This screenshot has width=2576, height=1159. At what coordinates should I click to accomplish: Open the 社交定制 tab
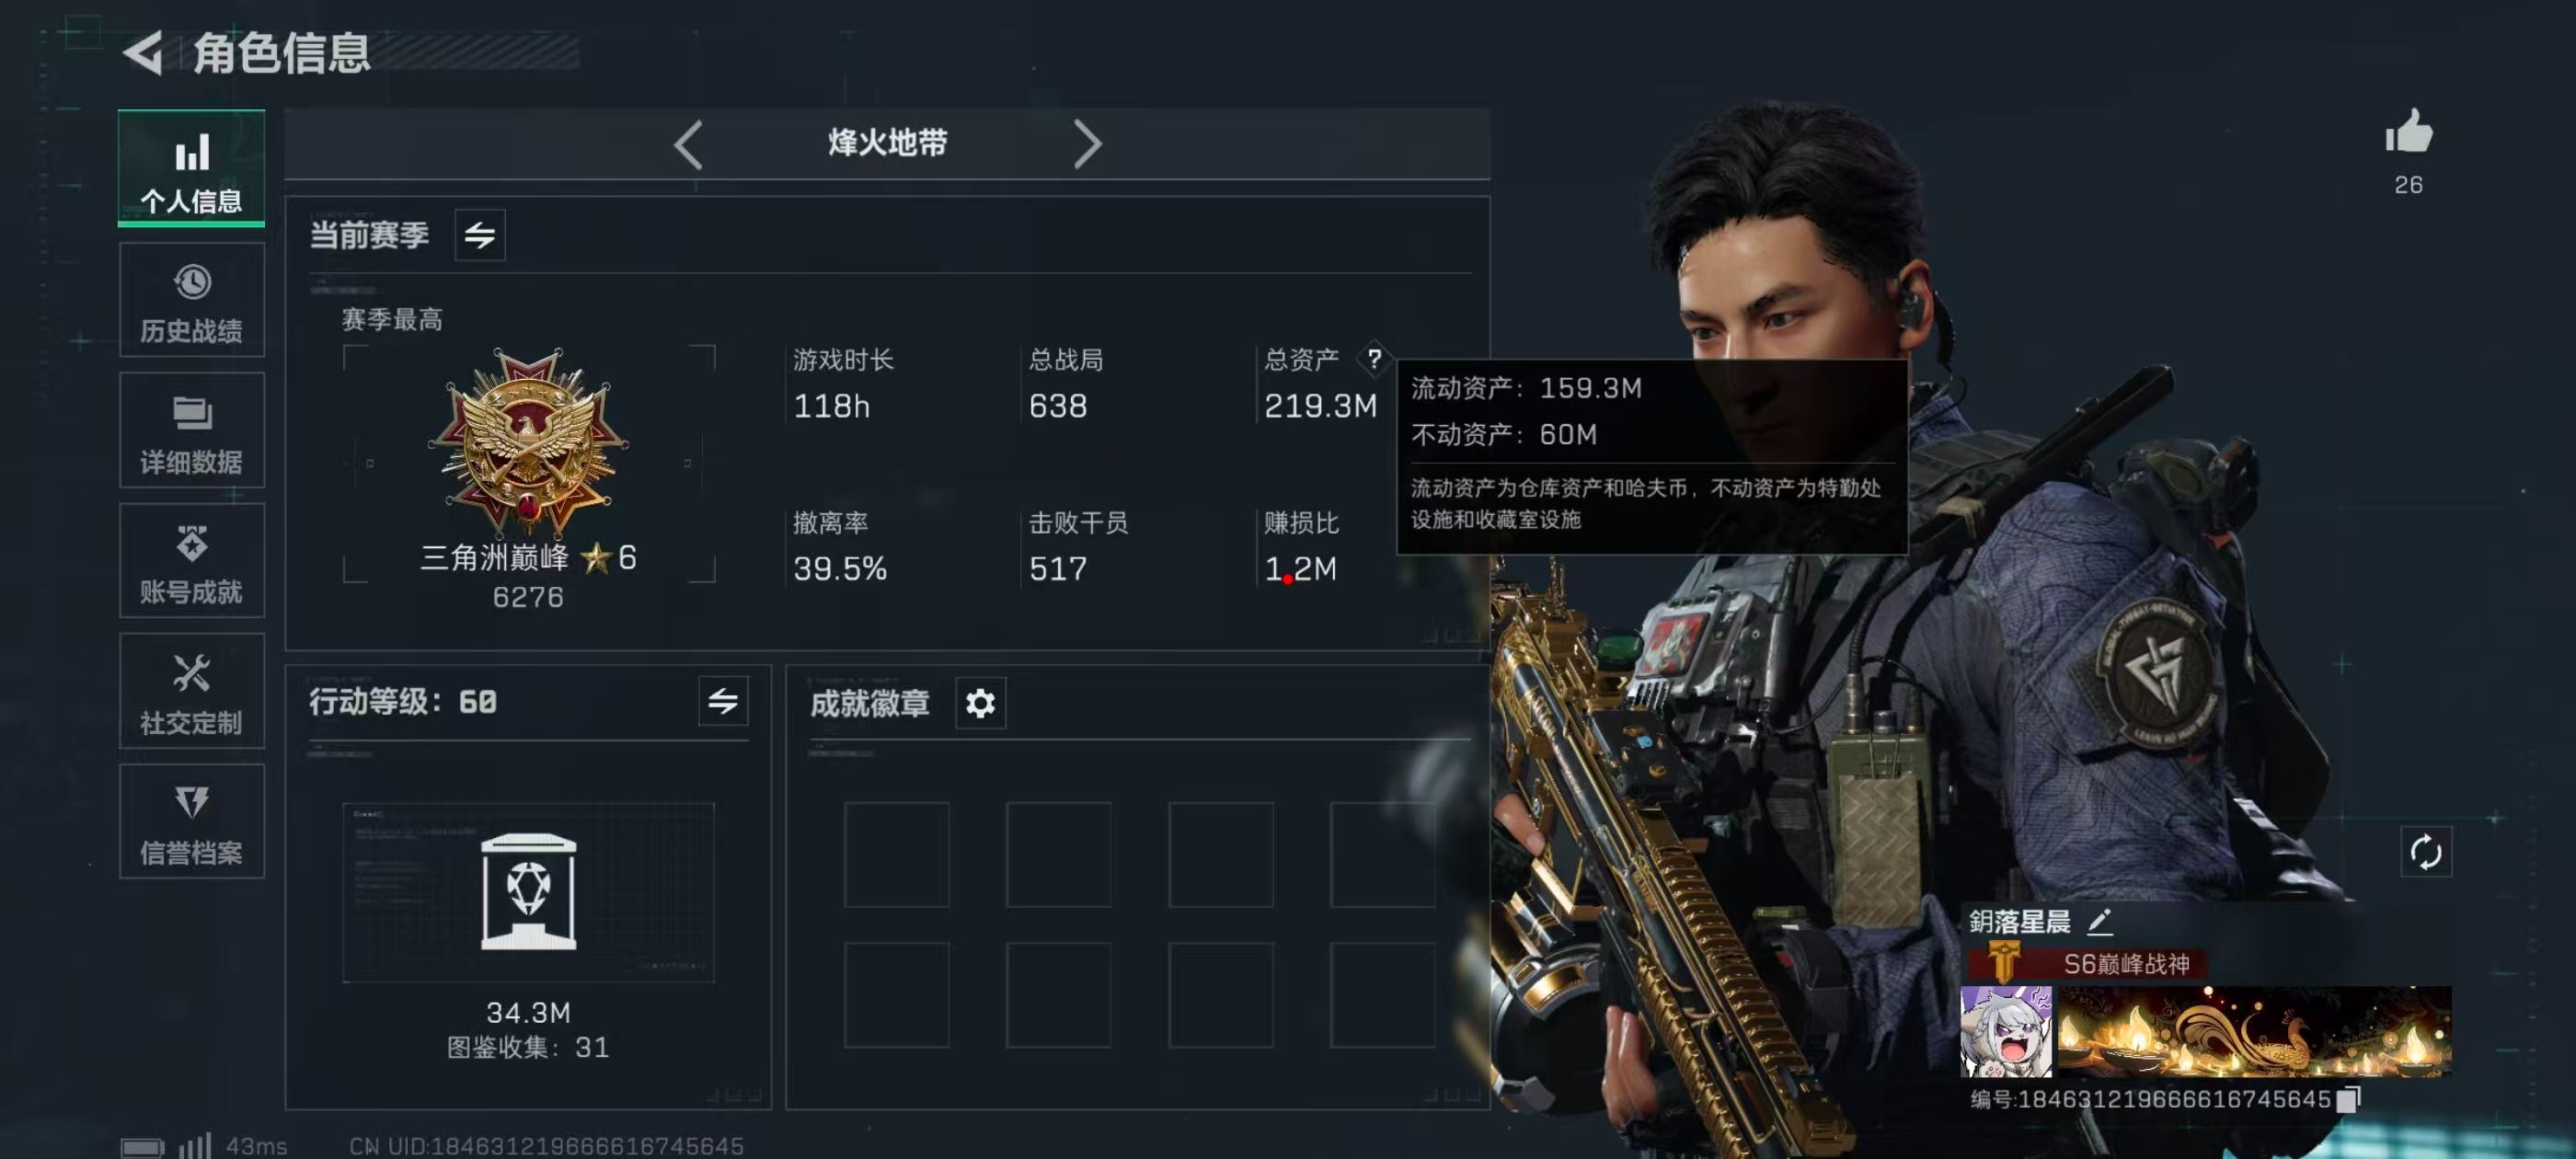(191, 691)
